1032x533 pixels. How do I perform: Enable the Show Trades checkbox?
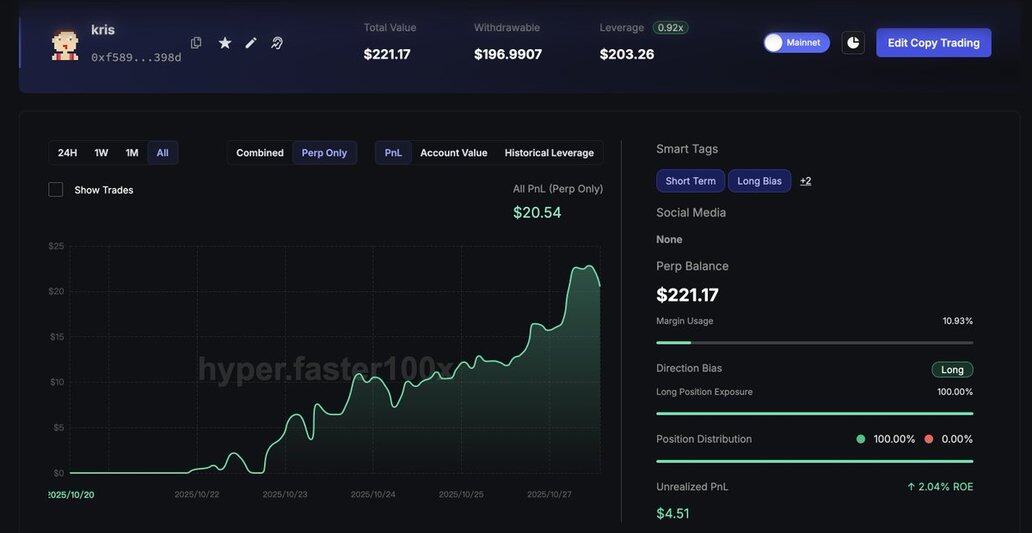[x=56, y=190]
